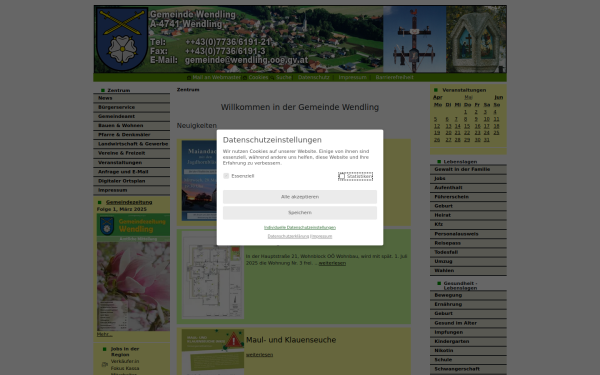Select day 8 in the calendar
This screenshot has height=375, width=600.
click(x=465, y=119)
